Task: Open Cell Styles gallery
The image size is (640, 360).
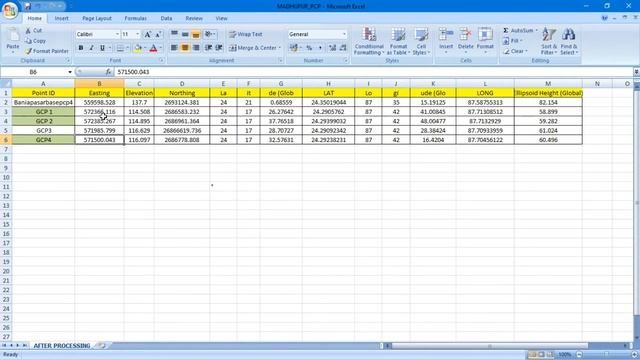Action: [421, 41]
